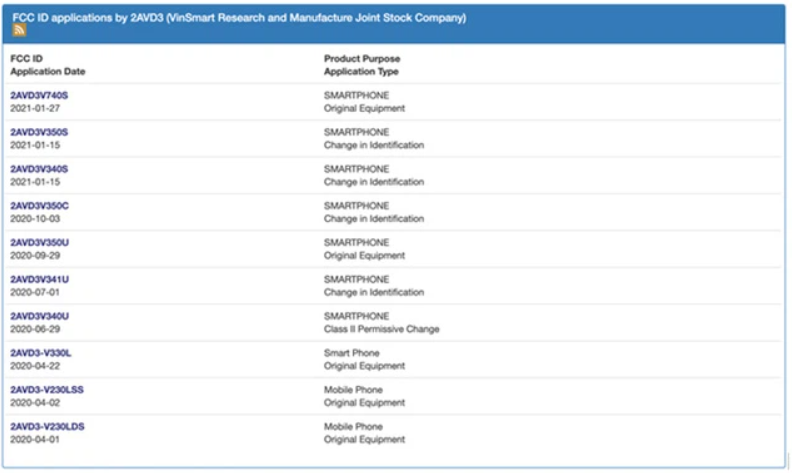The height and width of the screenshot is (473, 792).
Task: Click the Smart Phone product purpose text
Action: coord(352,353)
